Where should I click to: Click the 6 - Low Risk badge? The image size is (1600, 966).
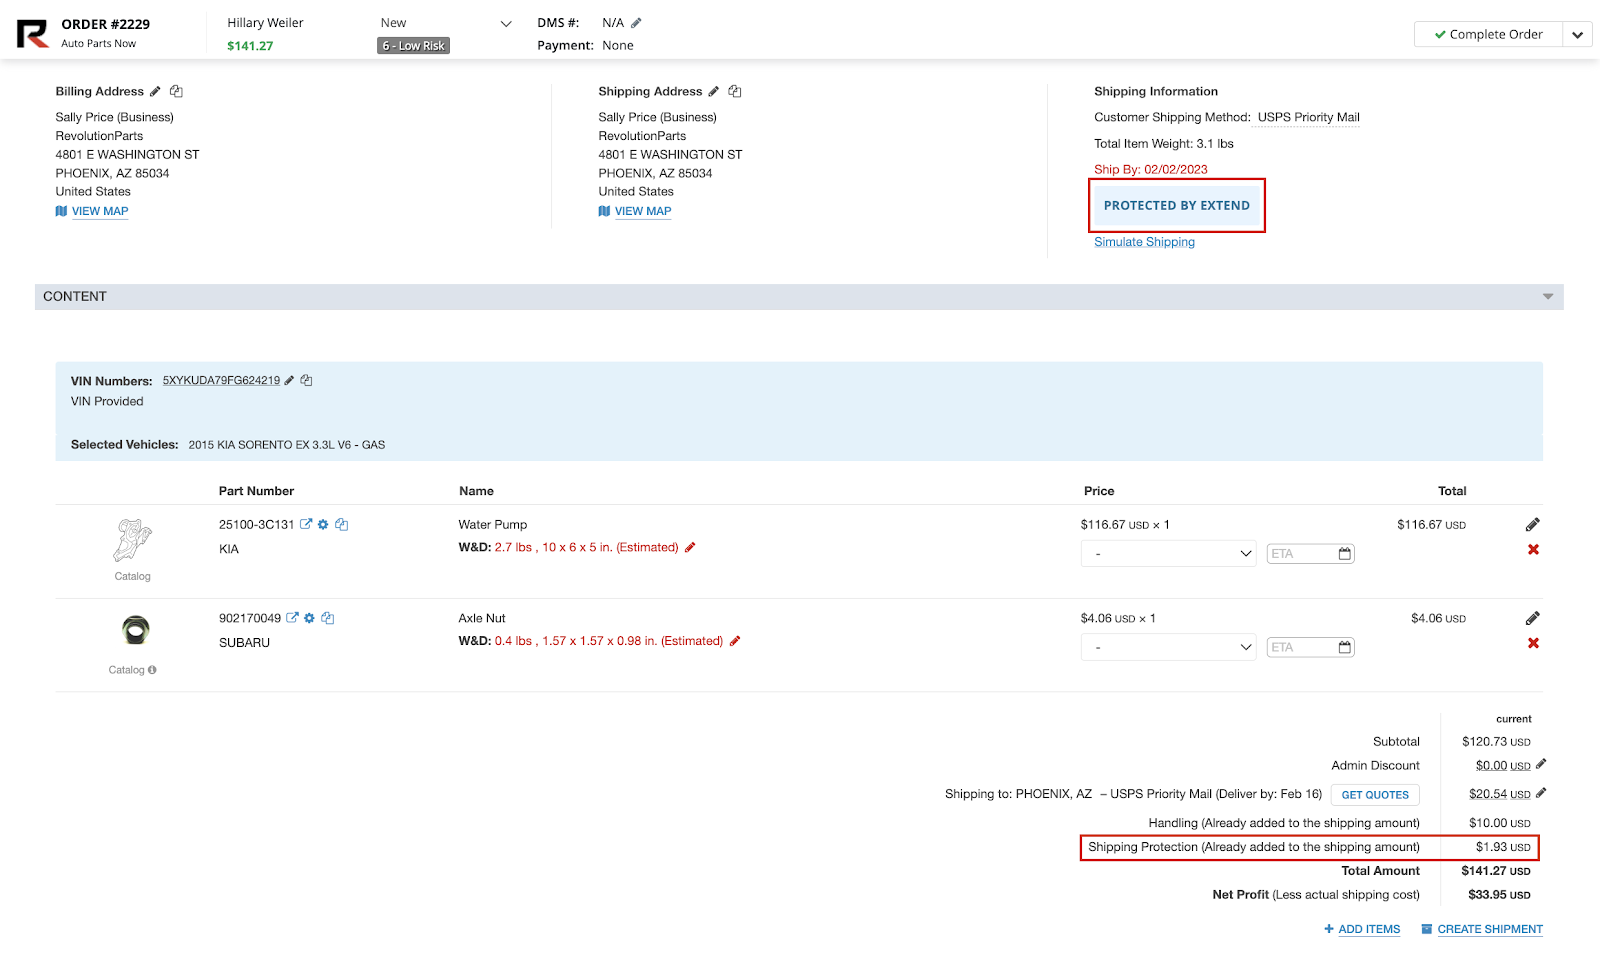413,46
